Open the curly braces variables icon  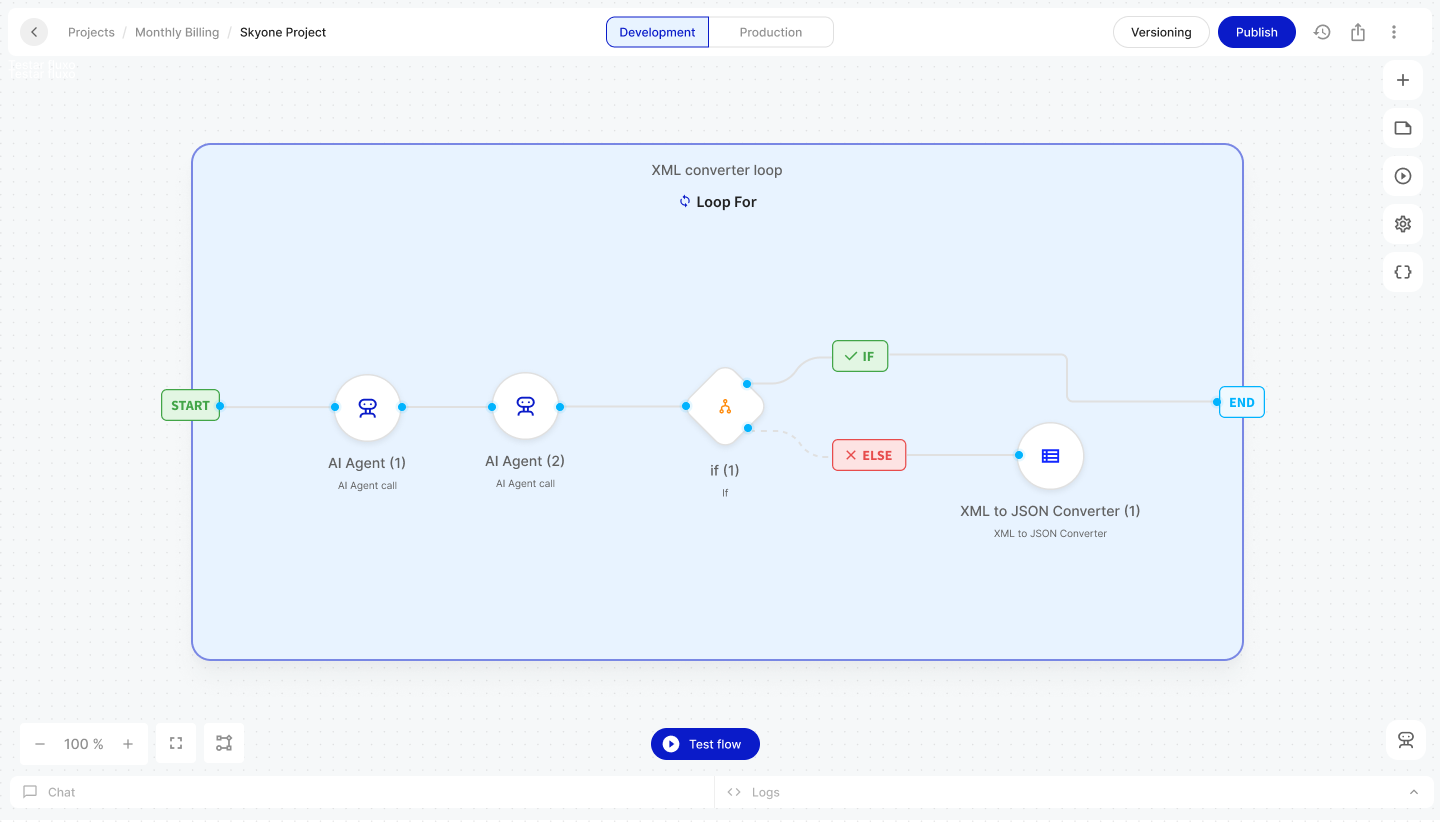(x=1403, y=272)
